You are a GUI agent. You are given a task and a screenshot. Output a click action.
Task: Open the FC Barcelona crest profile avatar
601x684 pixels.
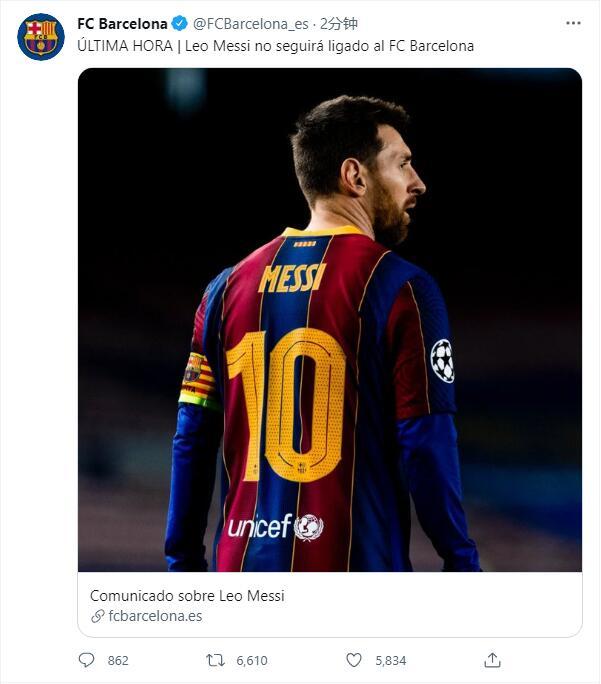coord(41,37)
